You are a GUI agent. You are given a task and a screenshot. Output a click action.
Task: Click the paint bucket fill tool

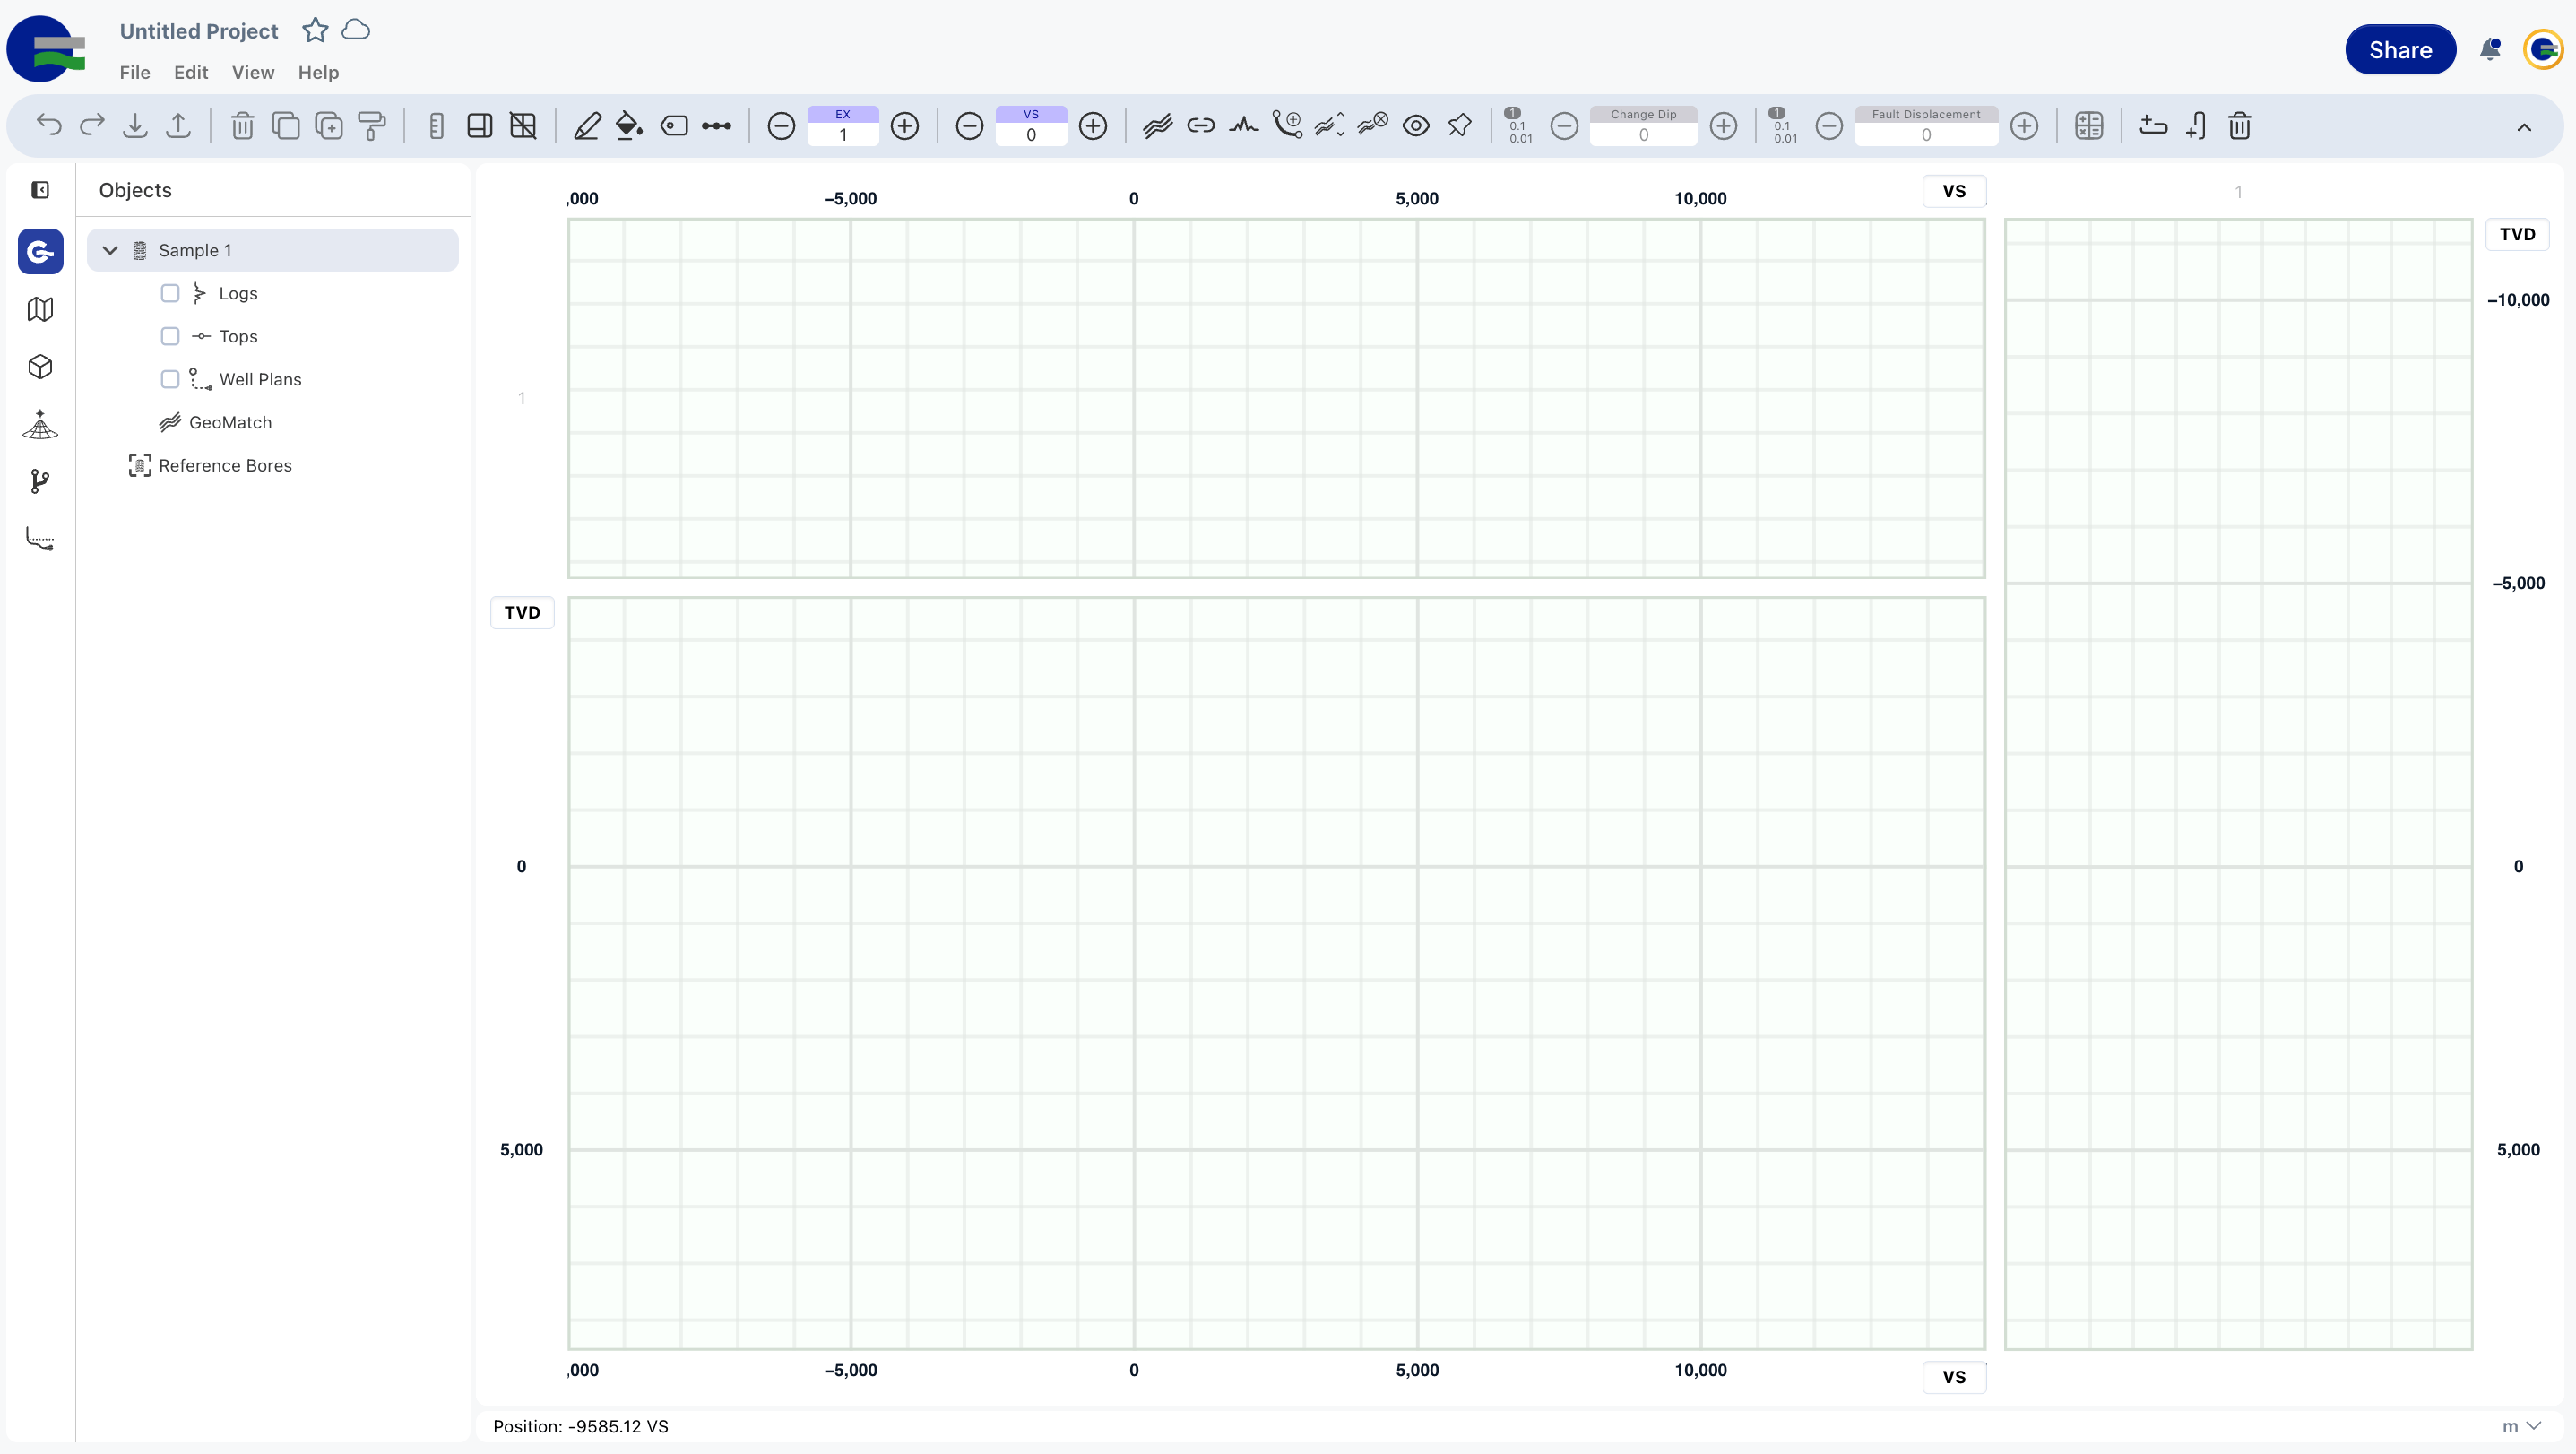pyautogui.click(x=629, y=126)
